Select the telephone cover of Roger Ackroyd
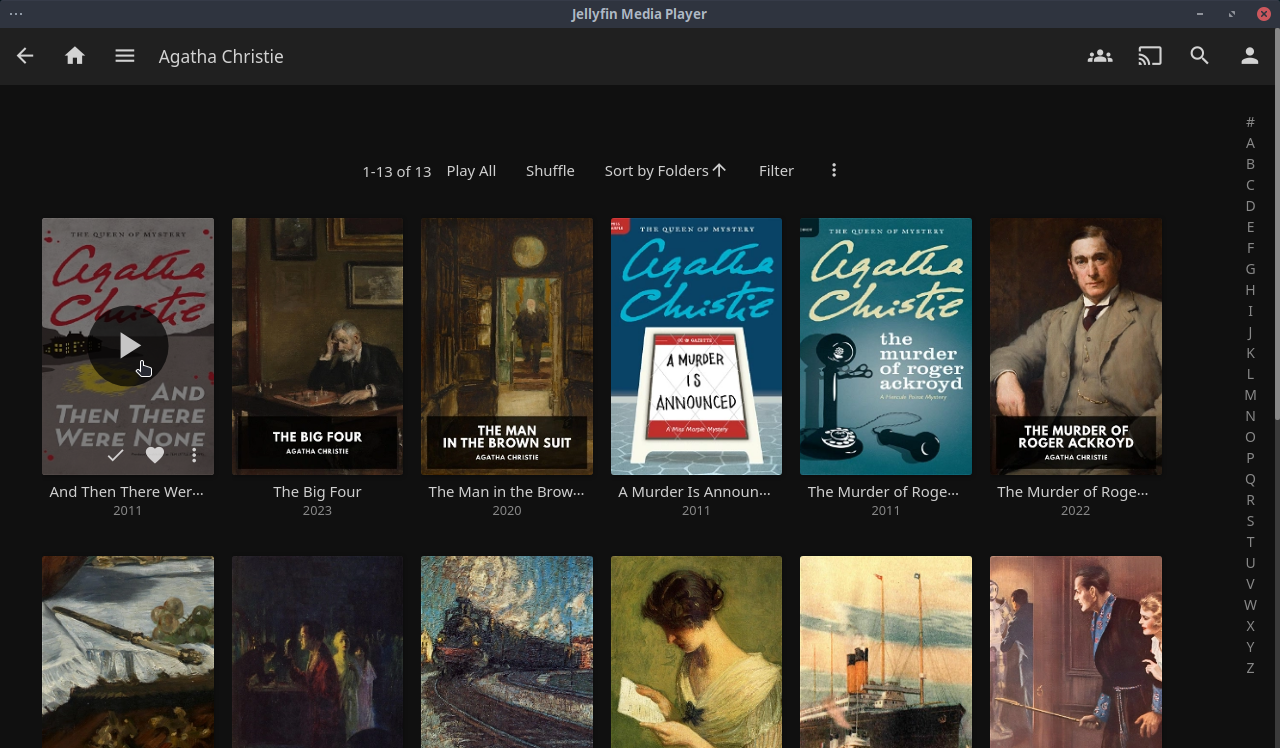Screen dimensions: 1280x748 click(x=886, y=346)
